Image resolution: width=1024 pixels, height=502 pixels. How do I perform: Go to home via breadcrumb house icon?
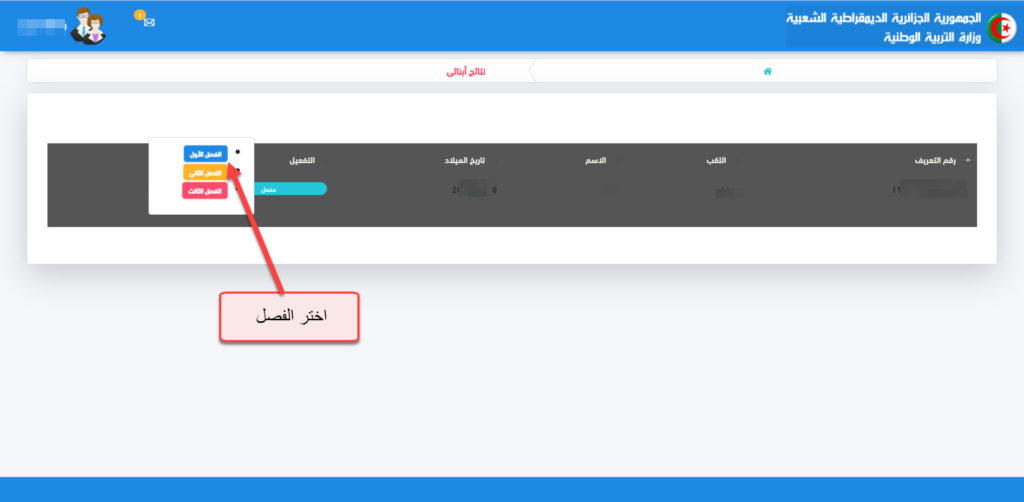pos(768,71)
